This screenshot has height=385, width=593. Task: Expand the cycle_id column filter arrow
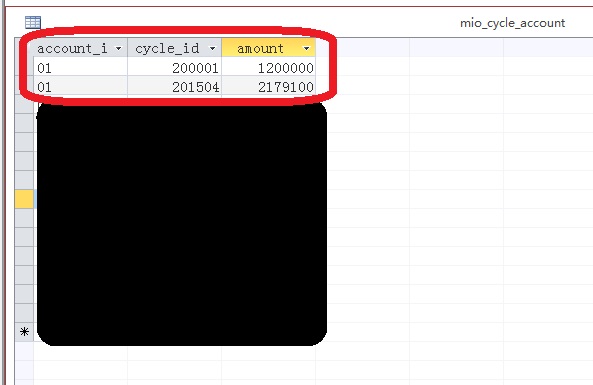pyautogui.click(x=213, y=48)
